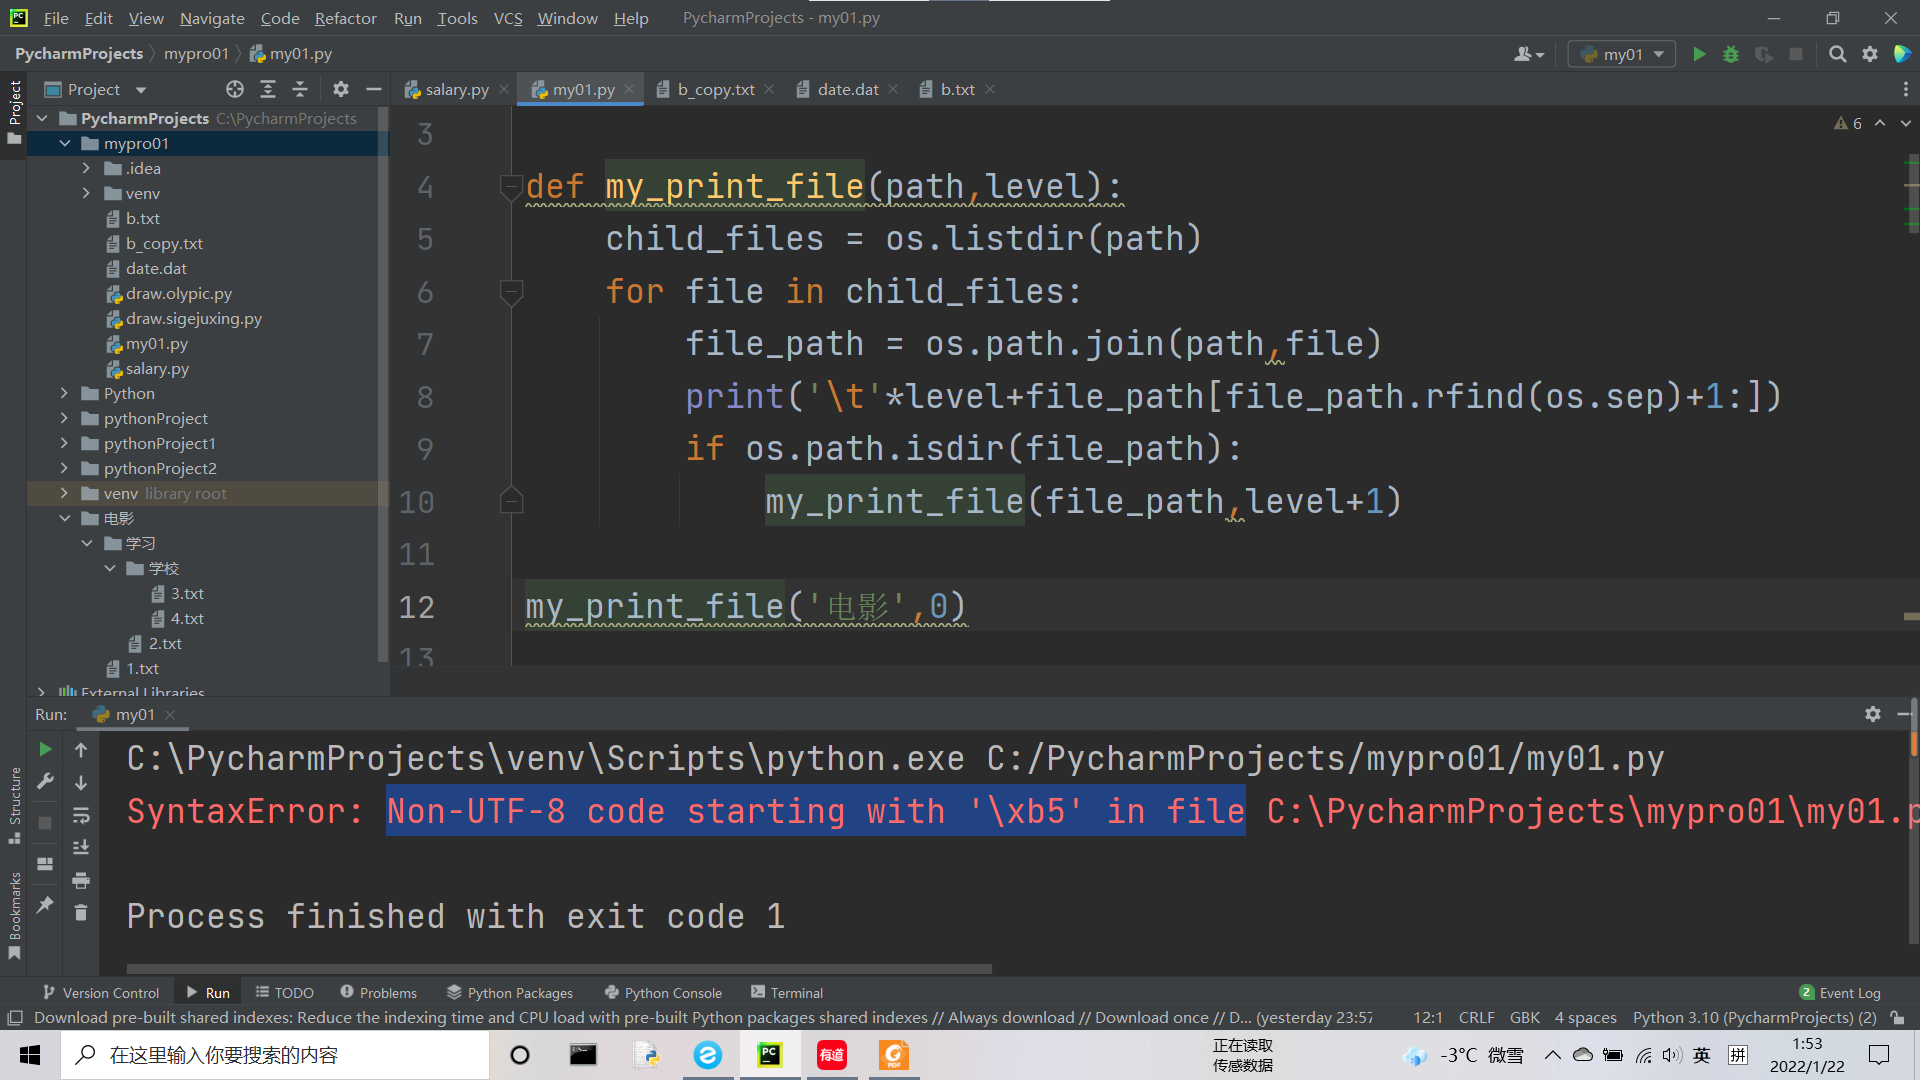Run my01 with the green play button
Image resolution: width=1920 pixels, height=1080 pixels.
click(x=1699, y=54)
